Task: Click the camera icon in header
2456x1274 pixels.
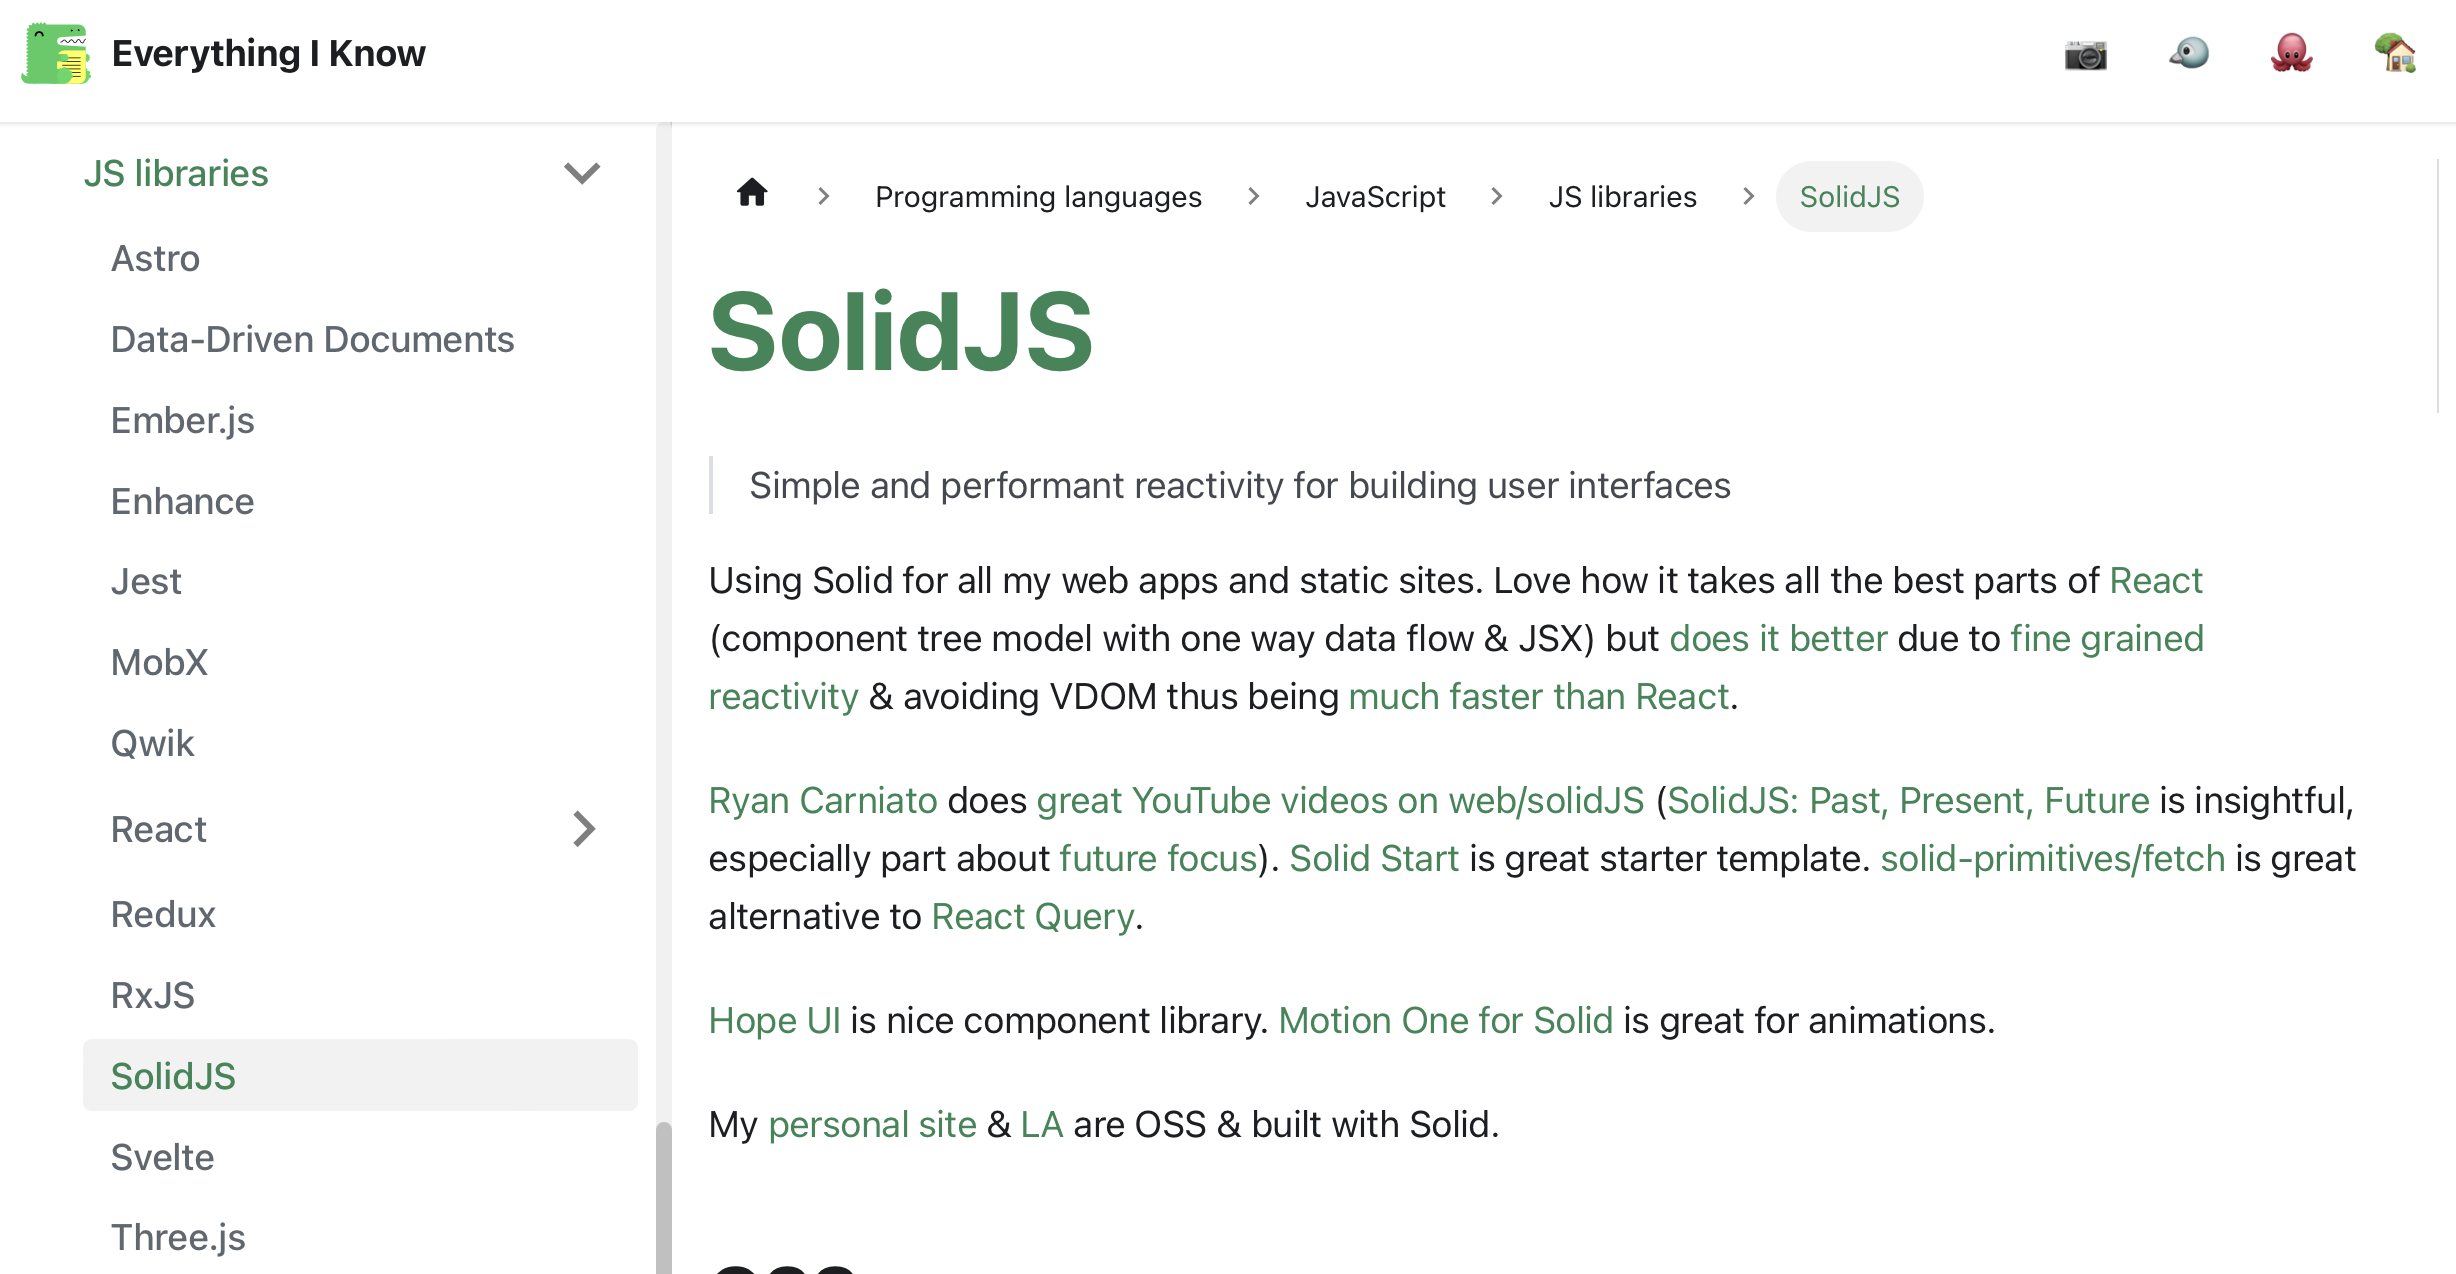Action: click(x=2085, y=54)
